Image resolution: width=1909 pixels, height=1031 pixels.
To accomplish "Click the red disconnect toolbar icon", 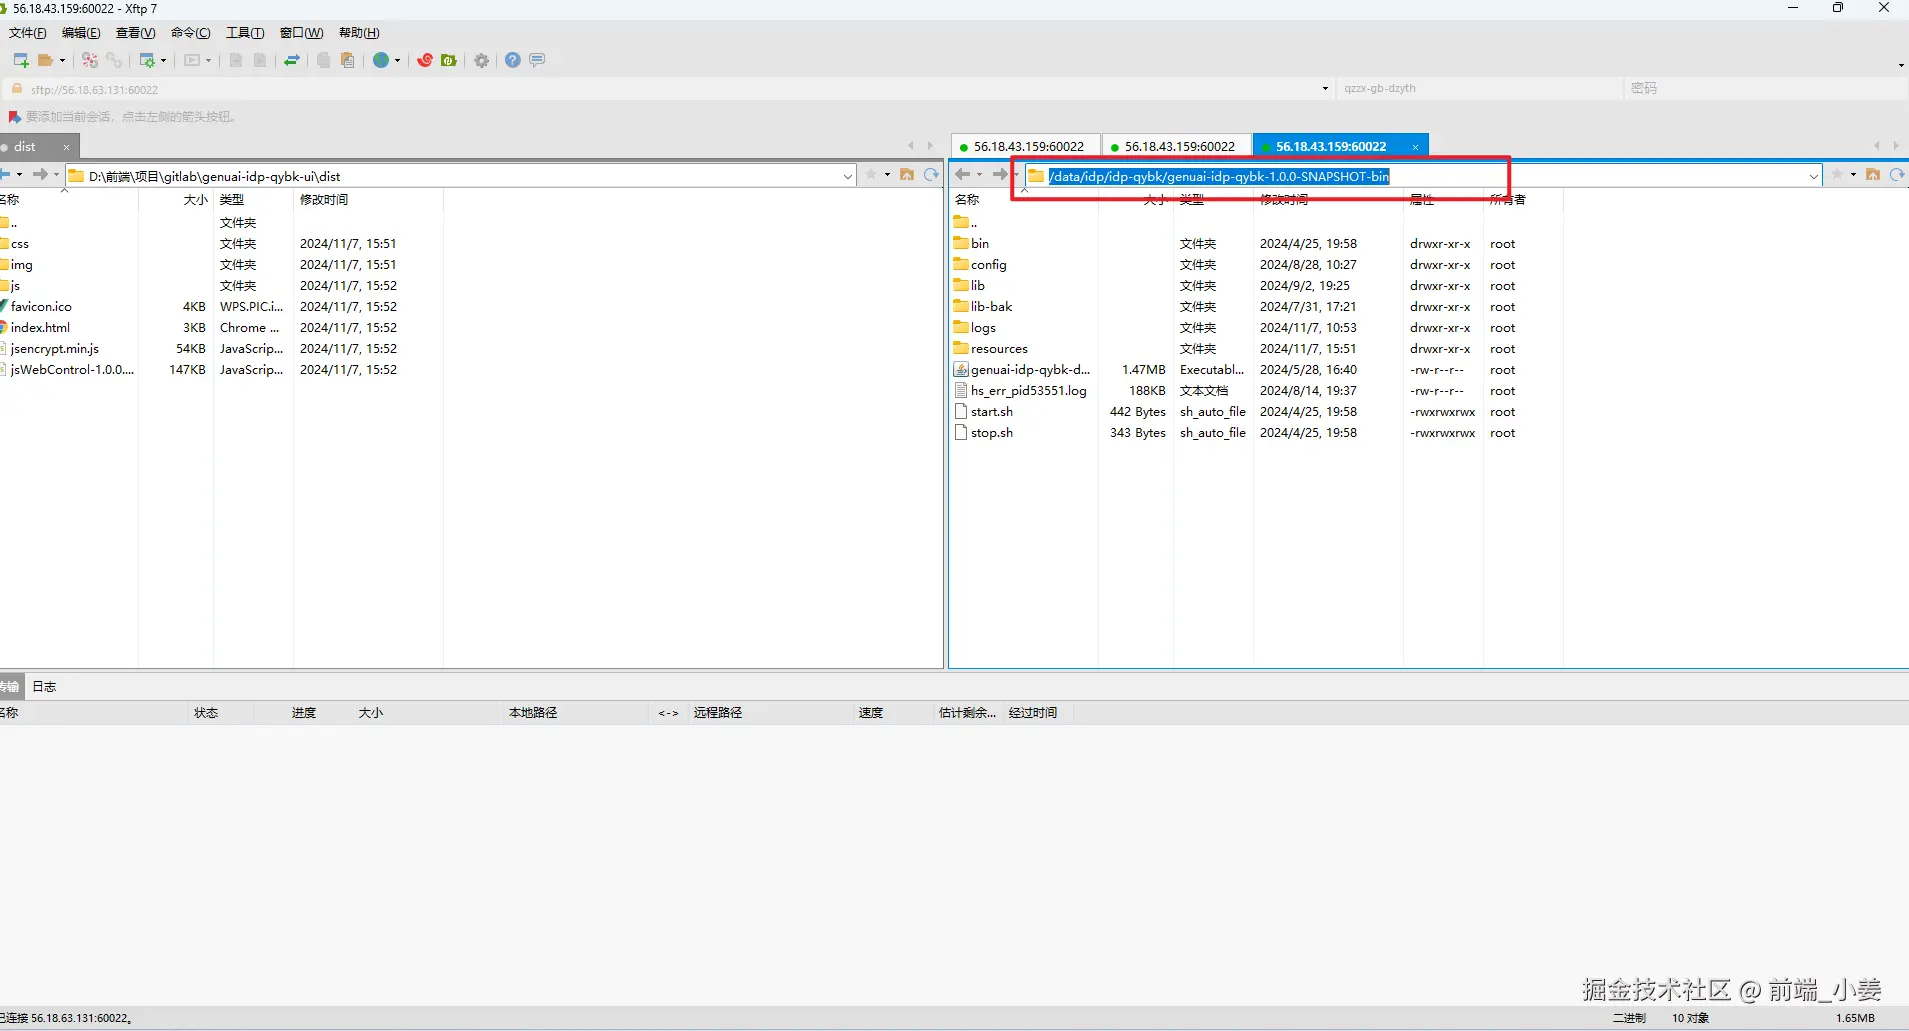I will click(x=90, y=60).
